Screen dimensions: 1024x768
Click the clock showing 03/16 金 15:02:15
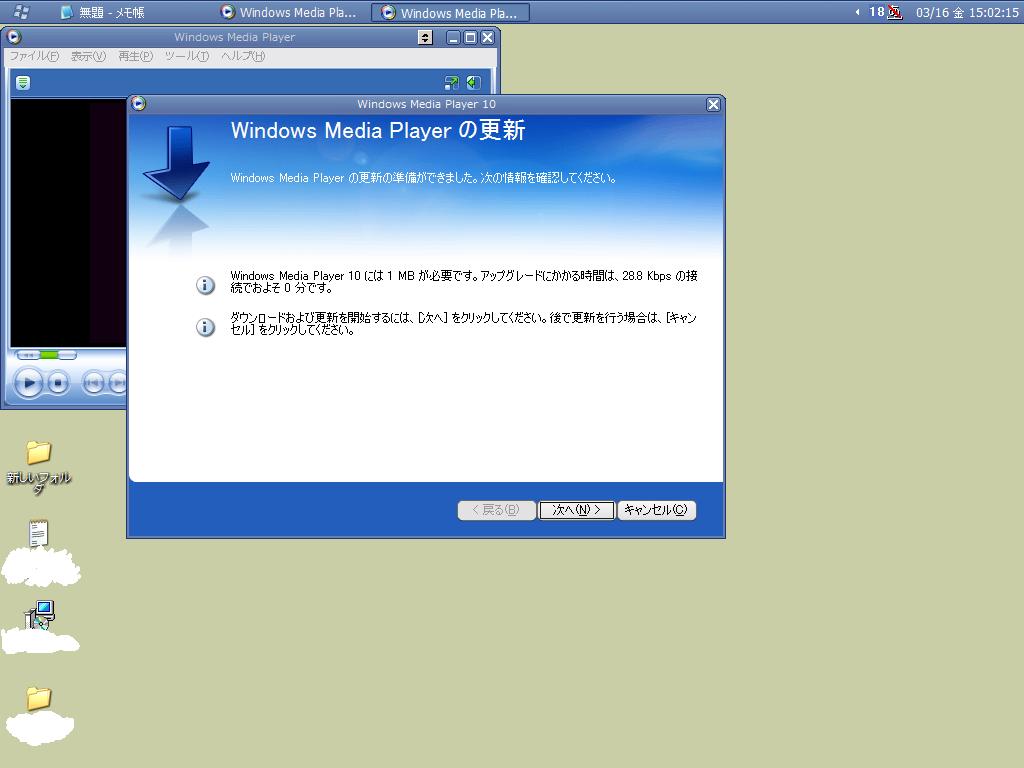pos(967,12)
